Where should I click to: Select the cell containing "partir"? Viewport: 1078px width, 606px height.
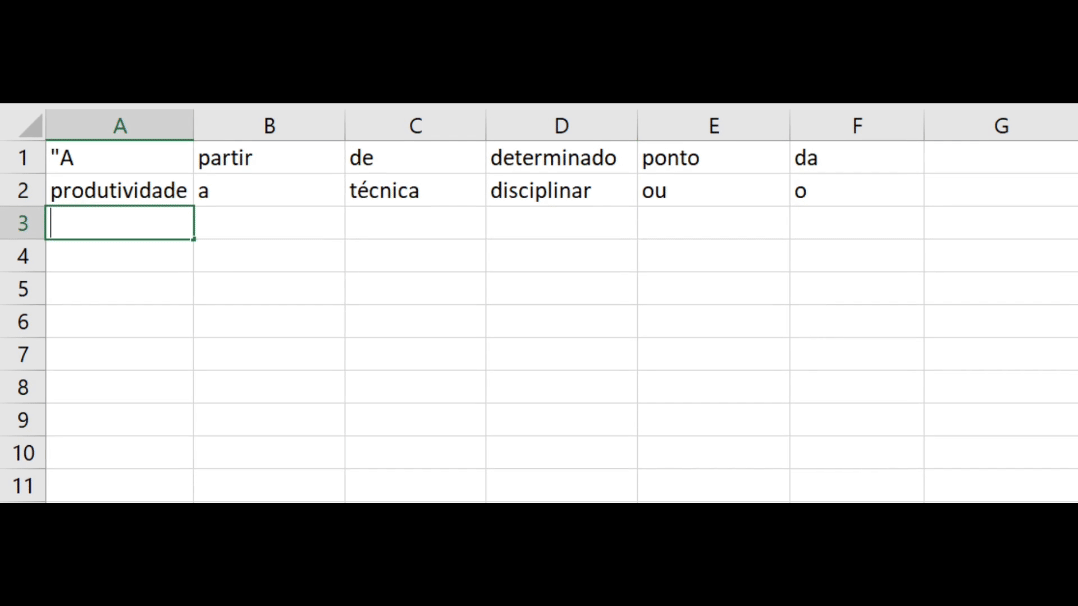269,158
